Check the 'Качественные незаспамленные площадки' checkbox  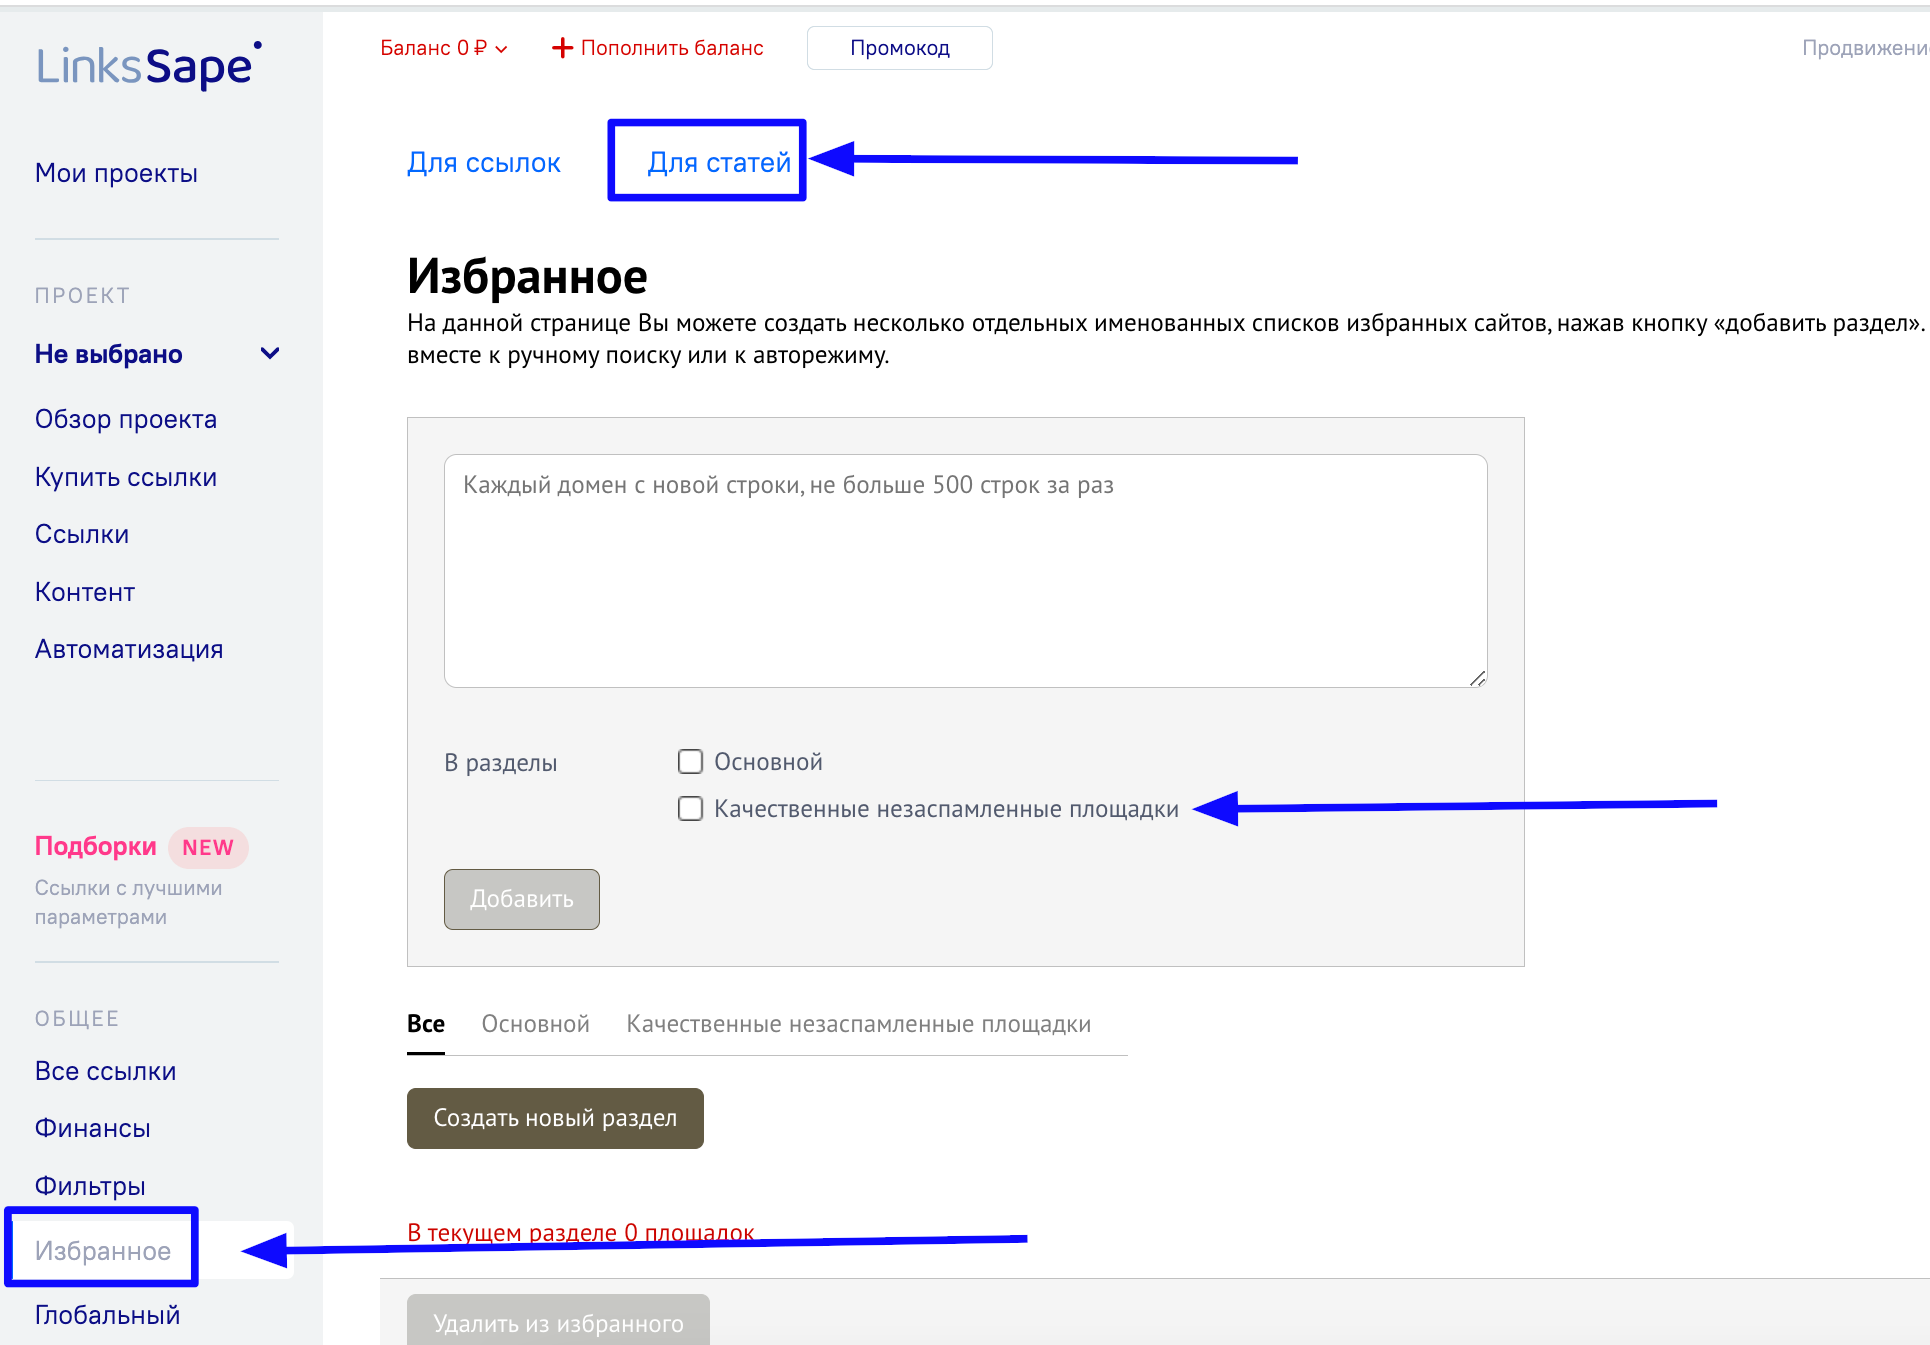(x=690, y=808)
